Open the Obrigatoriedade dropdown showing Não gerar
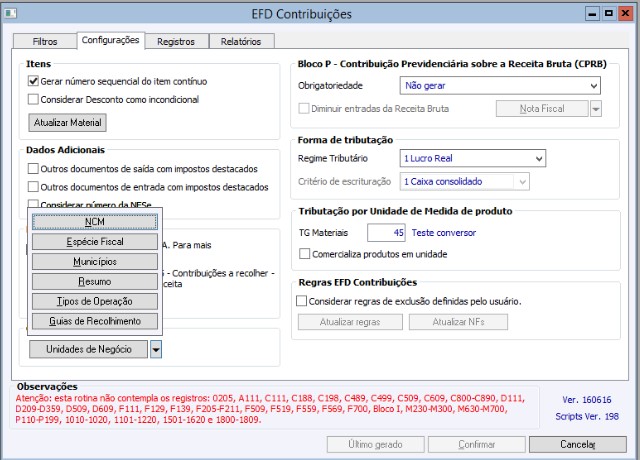The width and height of the screenshot is (640, 460). [500, 86]
